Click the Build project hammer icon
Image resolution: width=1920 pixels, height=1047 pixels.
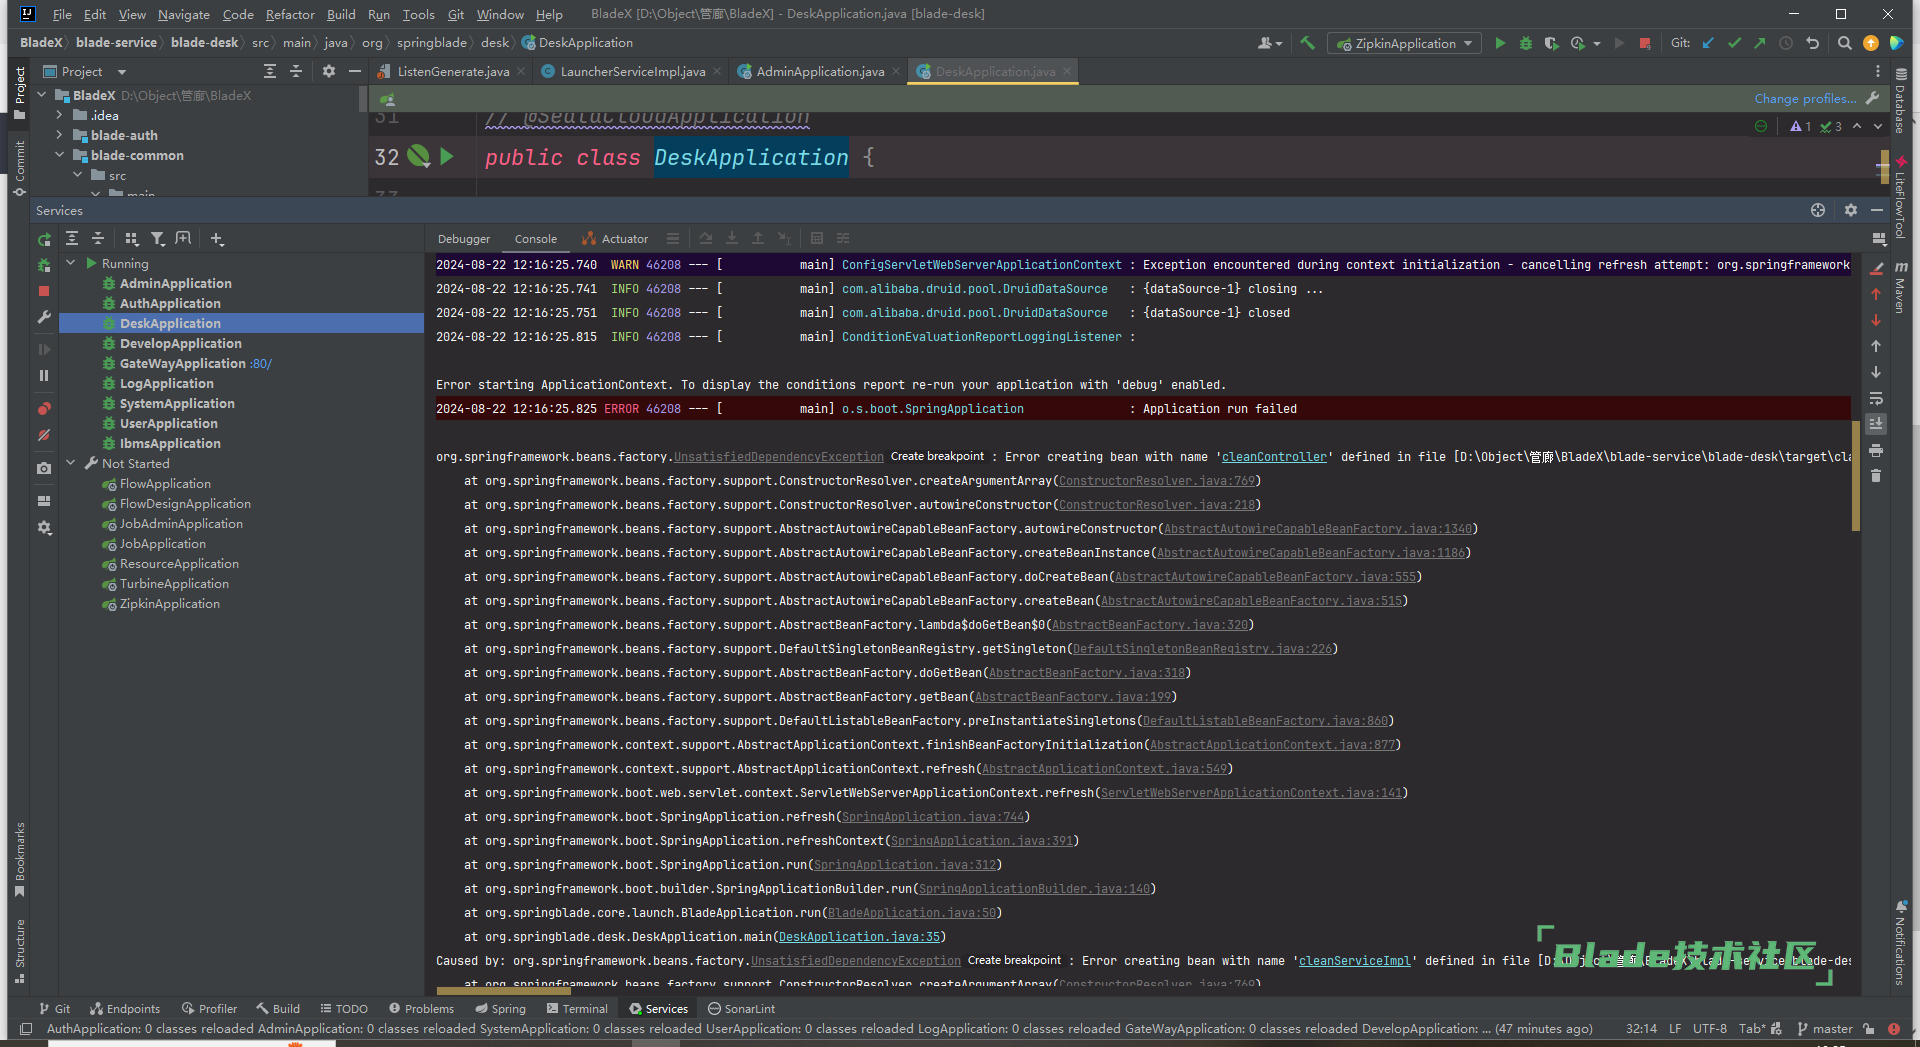tap(1307, 43)
